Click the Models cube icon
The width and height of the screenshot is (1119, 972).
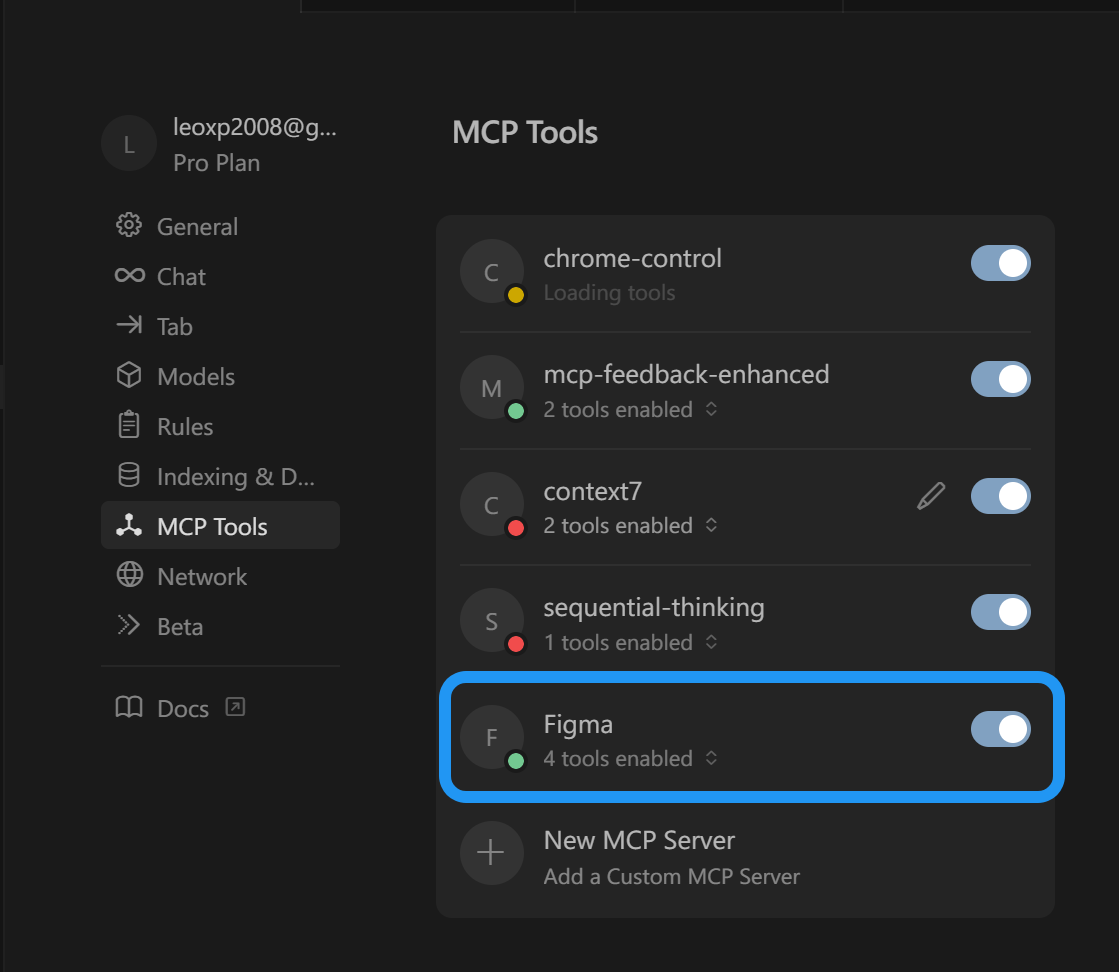(129, 375)
